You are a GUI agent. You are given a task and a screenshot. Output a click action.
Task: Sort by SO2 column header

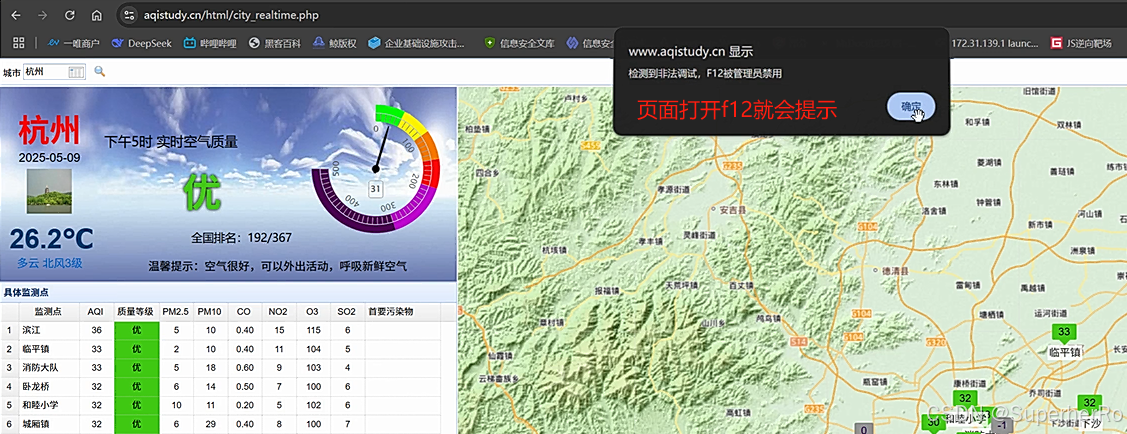346,312
